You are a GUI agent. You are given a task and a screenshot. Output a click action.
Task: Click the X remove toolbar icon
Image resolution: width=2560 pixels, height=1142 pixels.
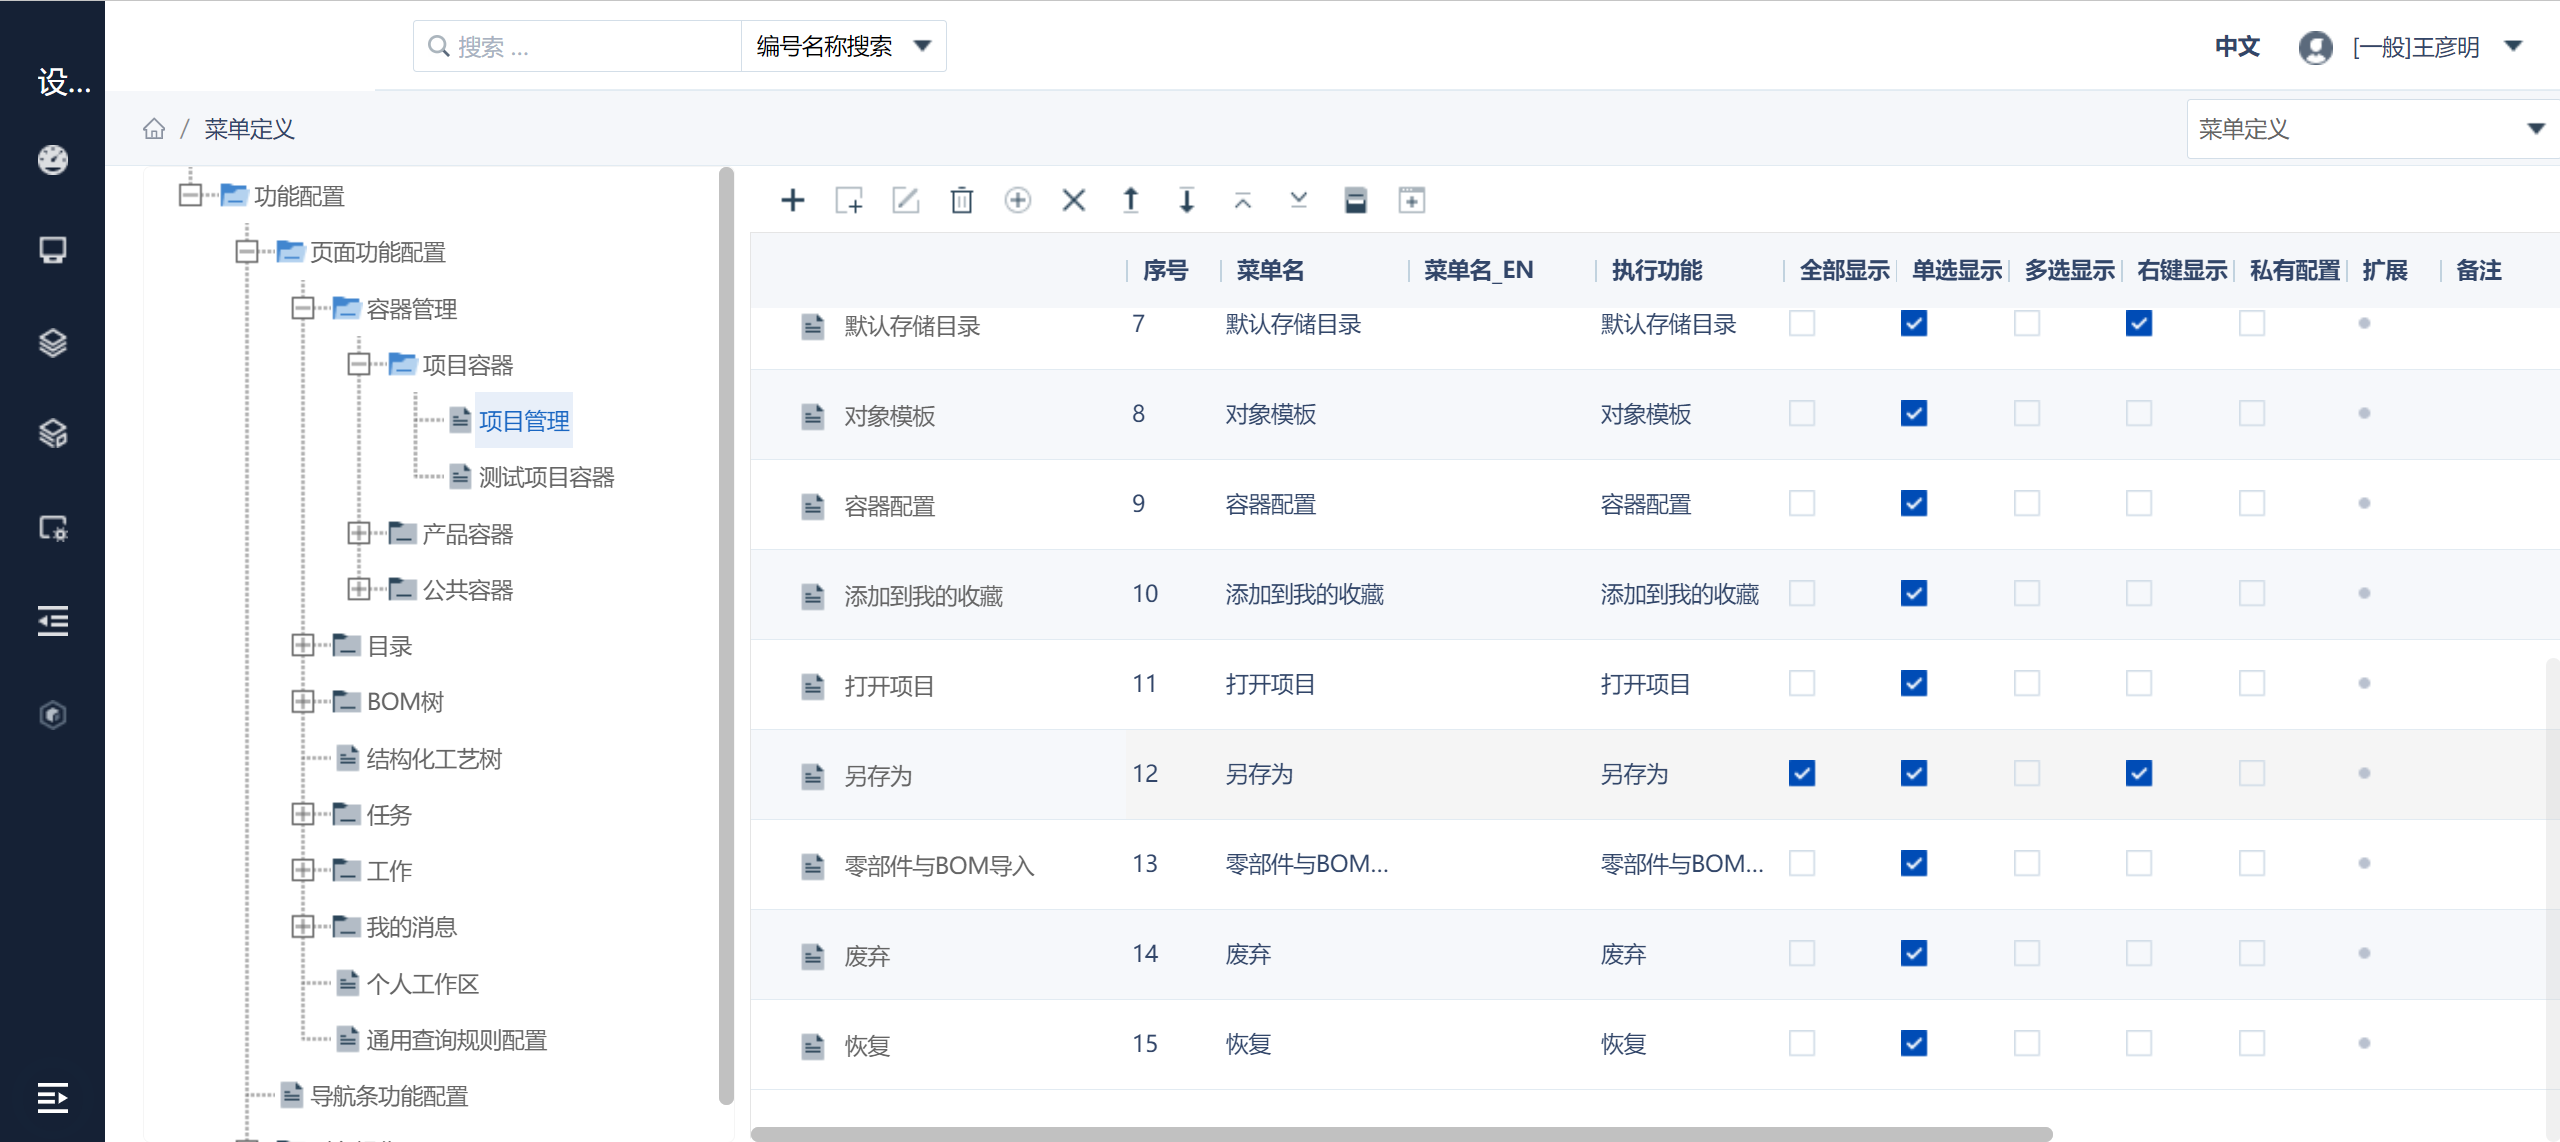pos(1074,200)
